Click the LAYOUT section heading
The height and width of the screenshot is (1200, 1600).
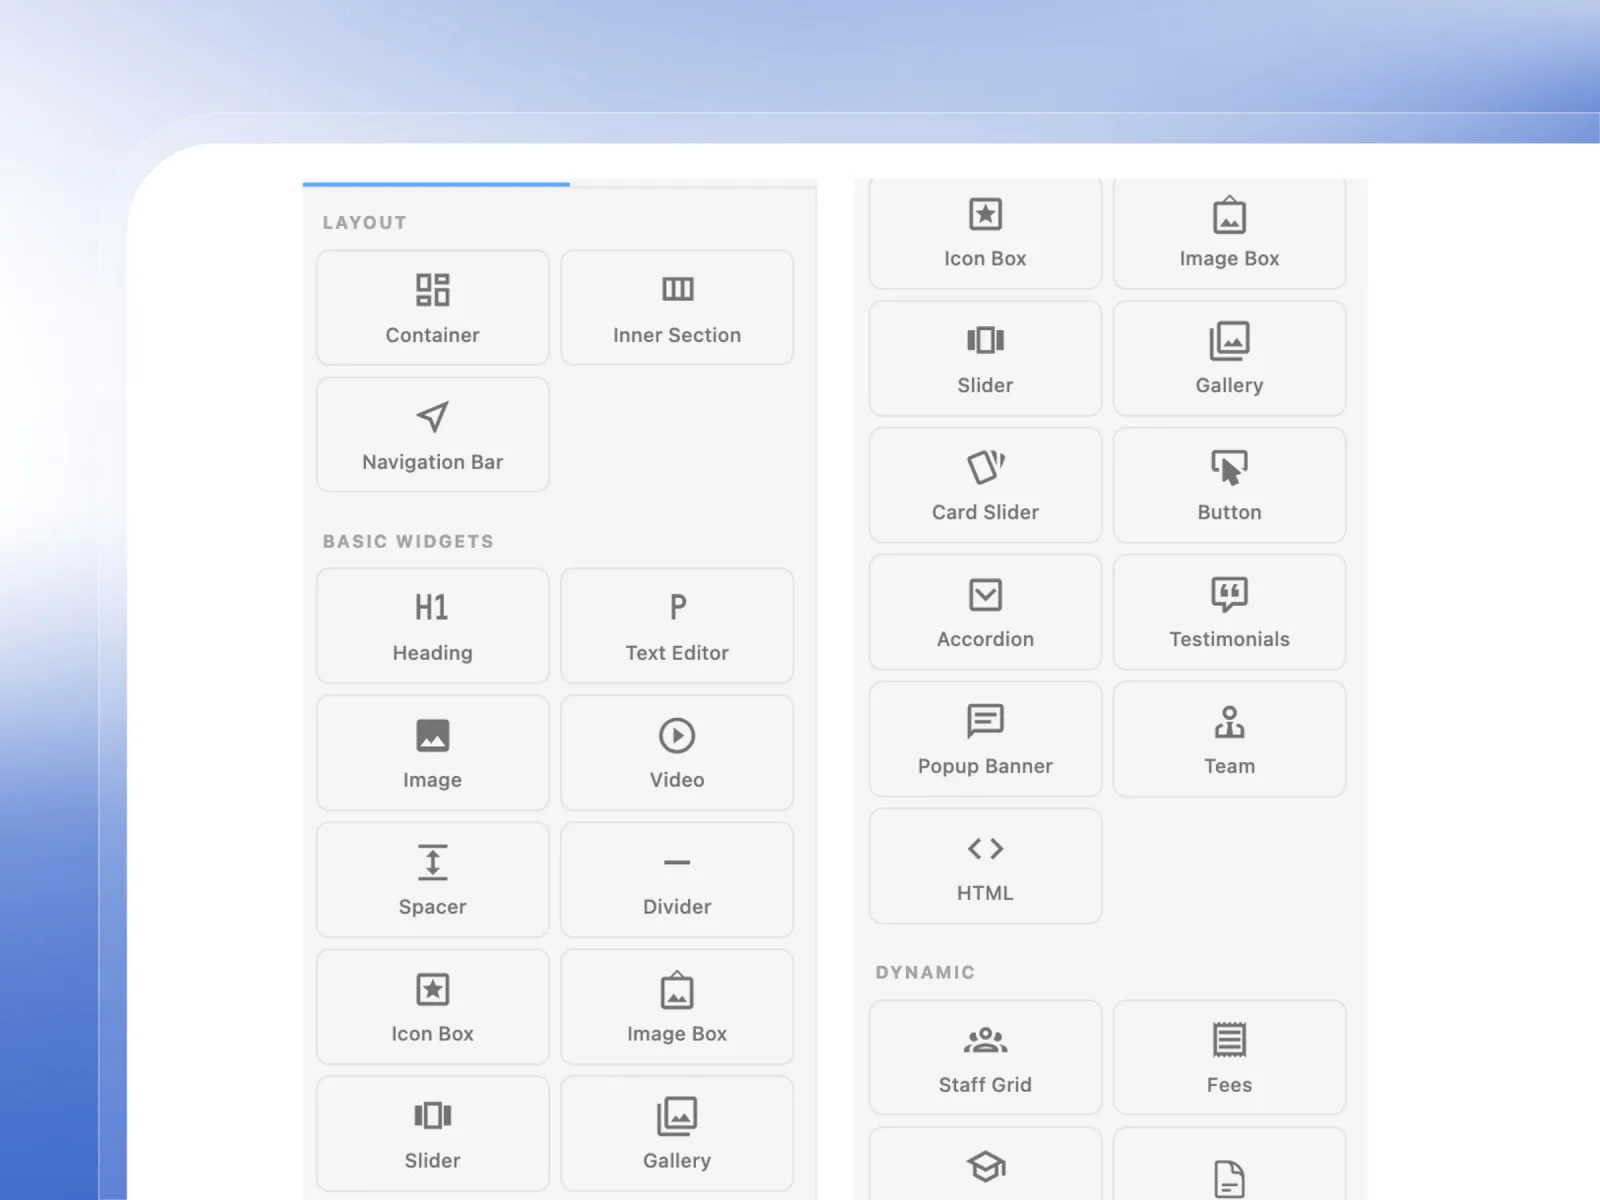click(364, 222)
